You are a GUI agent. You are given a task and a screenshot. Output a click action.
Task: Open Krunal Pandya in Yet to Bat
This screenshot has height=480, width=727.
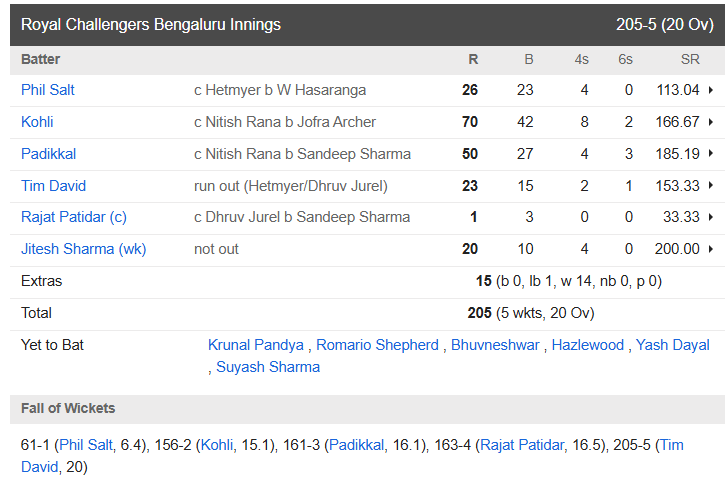256,345
